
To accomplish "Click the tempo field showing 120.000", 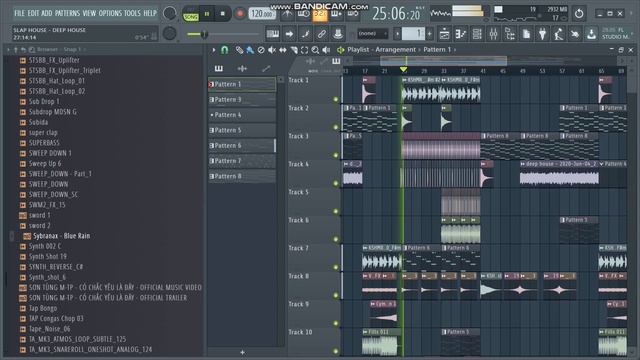I will click(262, 14).
